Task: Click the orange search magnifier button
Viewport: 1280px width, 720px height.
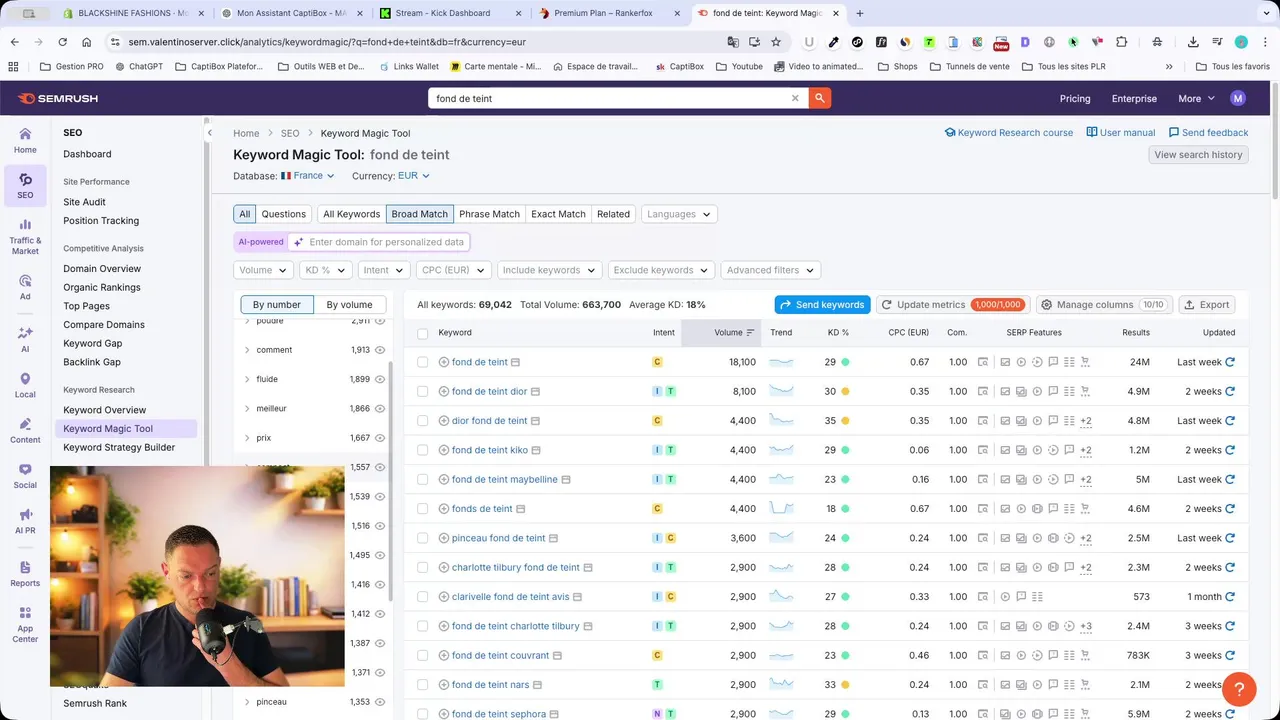Action: coord(820,98)
